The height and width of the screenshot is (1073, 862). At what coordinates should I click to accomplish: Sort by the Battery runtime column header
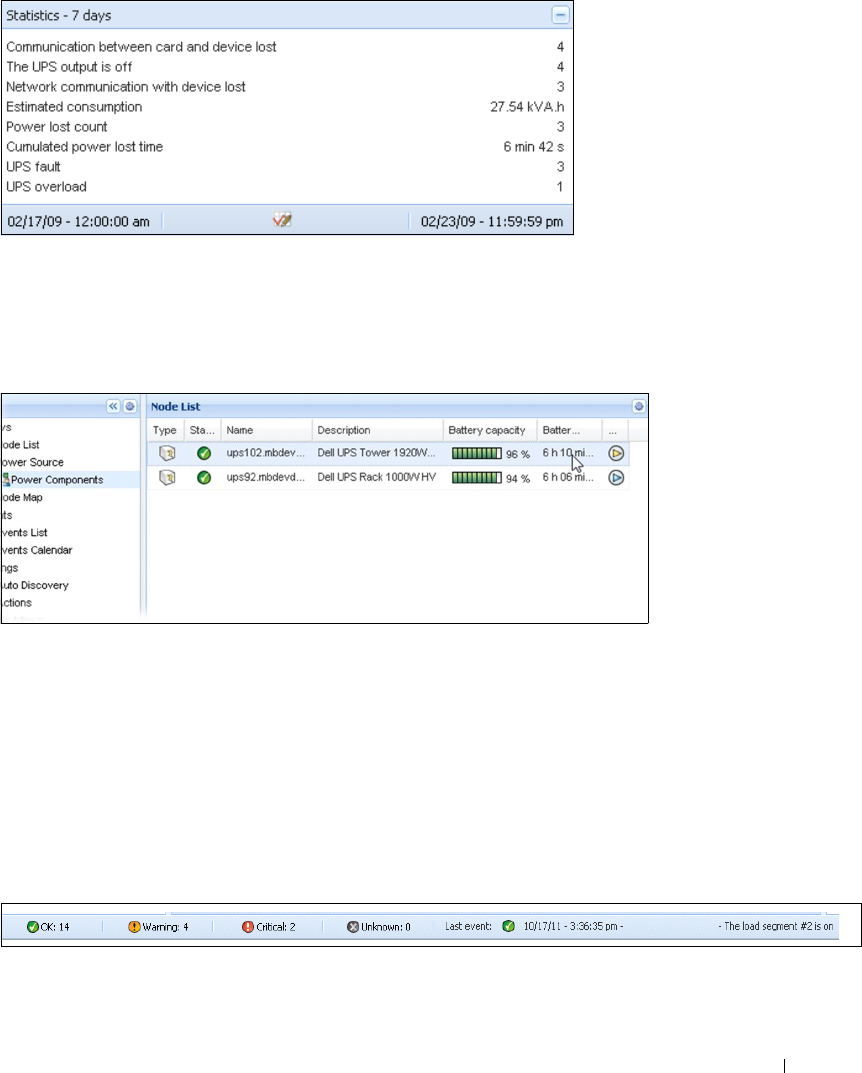(x=569, y=430)
